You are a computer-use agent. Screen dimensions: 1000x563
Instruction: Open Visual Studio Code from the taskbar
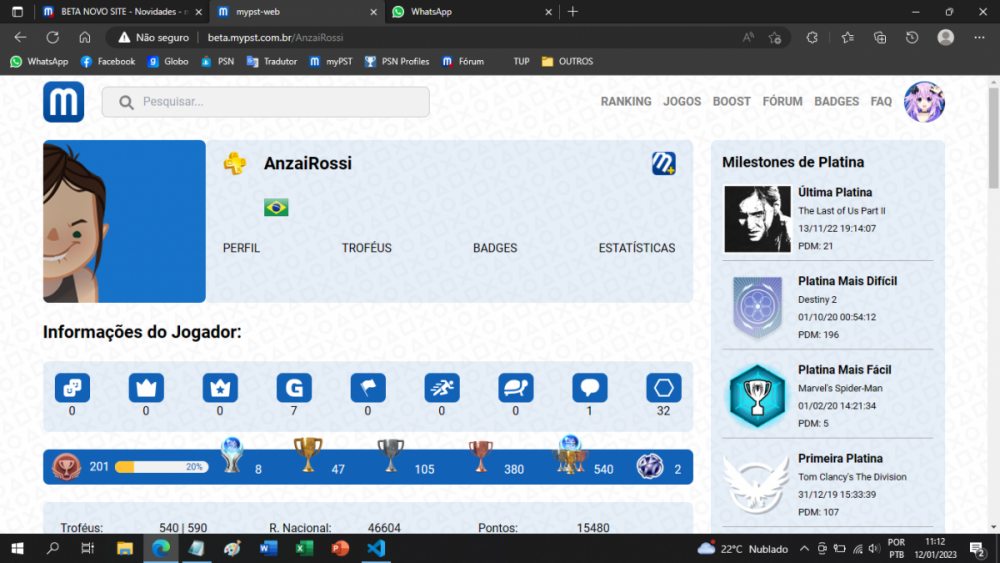pos(376,548)
